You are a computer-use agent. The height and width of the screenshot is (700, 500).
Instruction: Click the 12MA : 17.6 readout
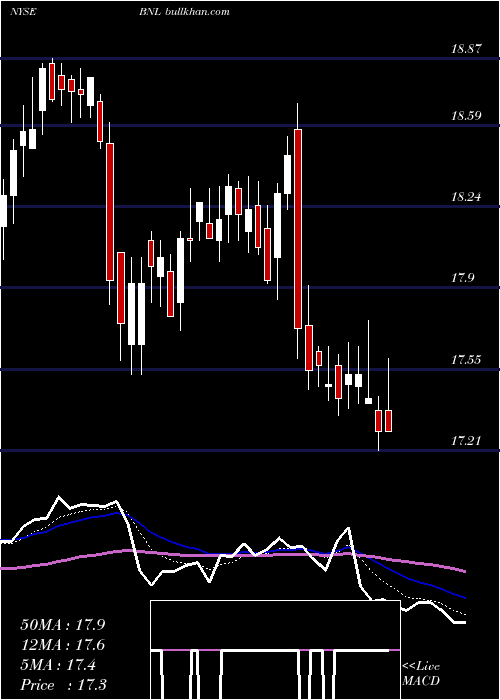pos(63,645)
